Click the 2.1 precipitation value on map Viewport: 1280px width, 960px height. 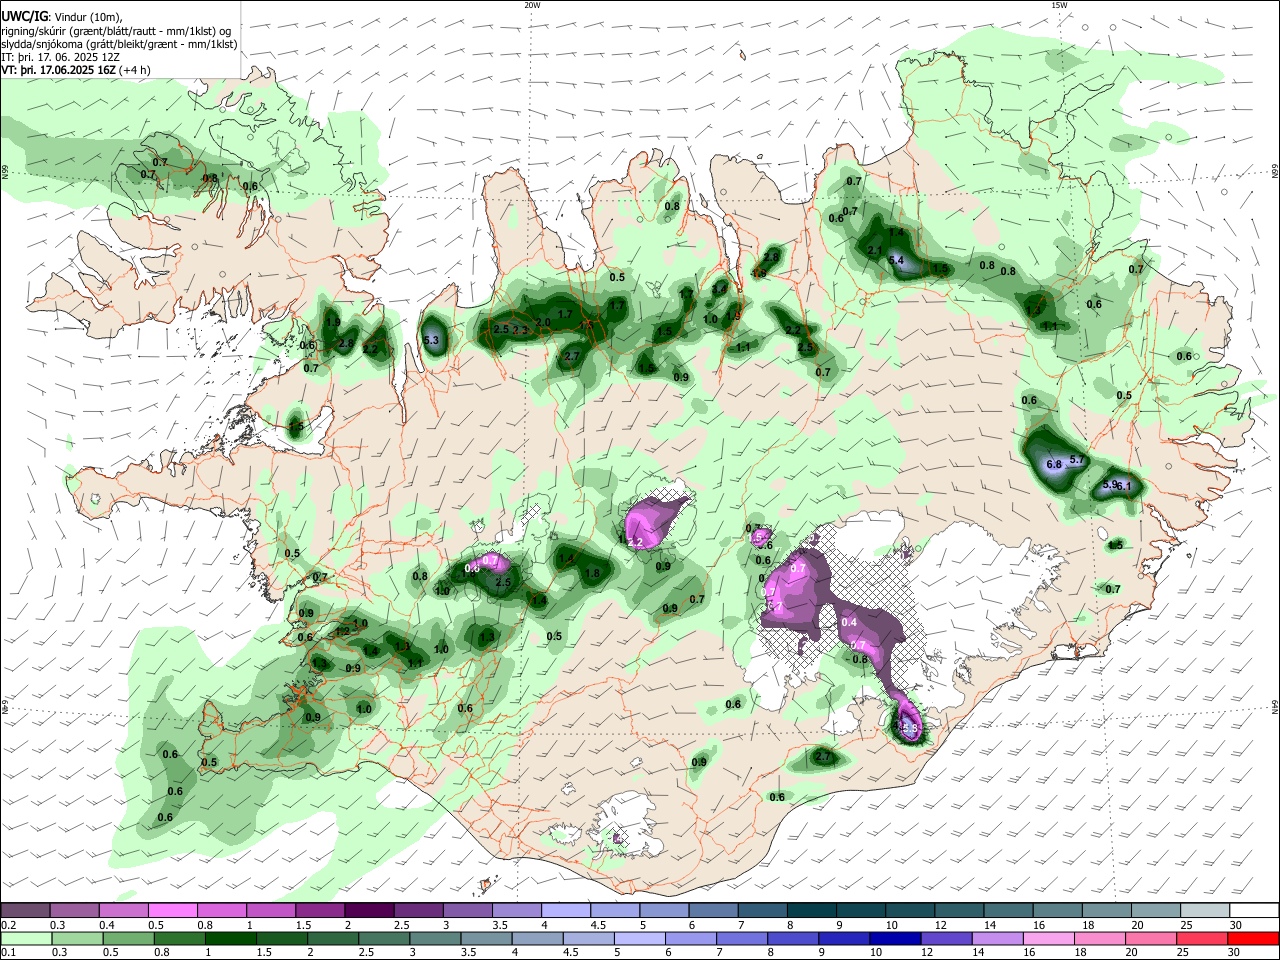(874, 250)
